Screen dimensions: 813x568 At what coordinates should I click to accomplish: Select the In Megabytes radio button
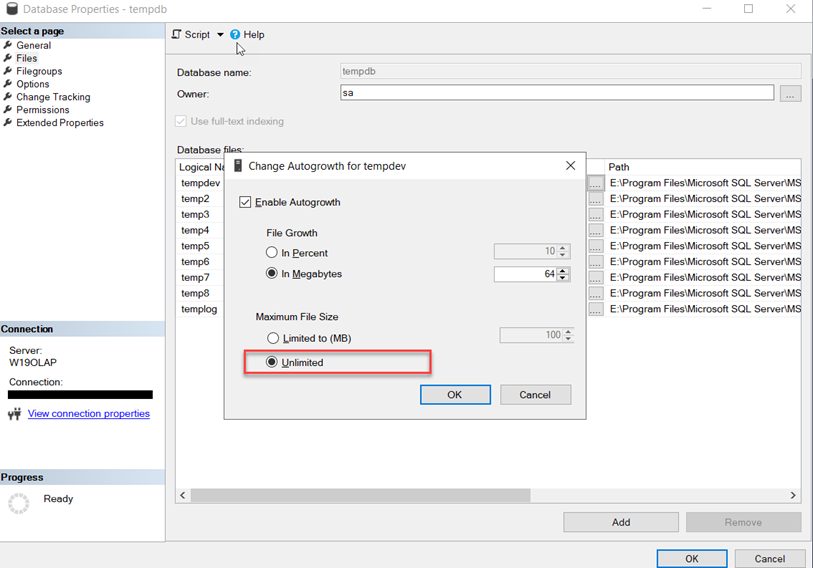(x=272, y=273)
